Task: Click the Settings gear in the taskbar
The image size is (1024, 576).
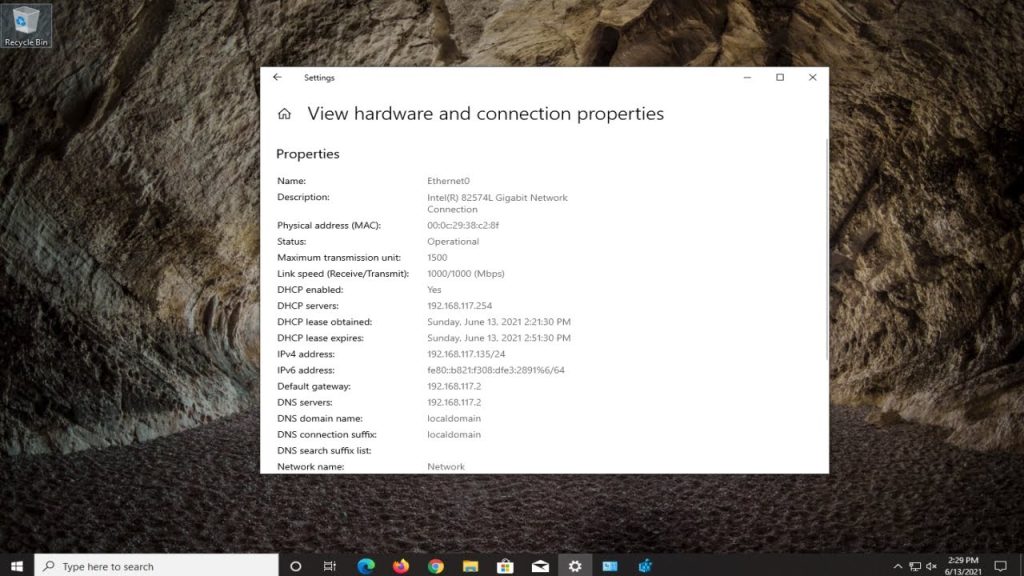Action: (575, 566)
